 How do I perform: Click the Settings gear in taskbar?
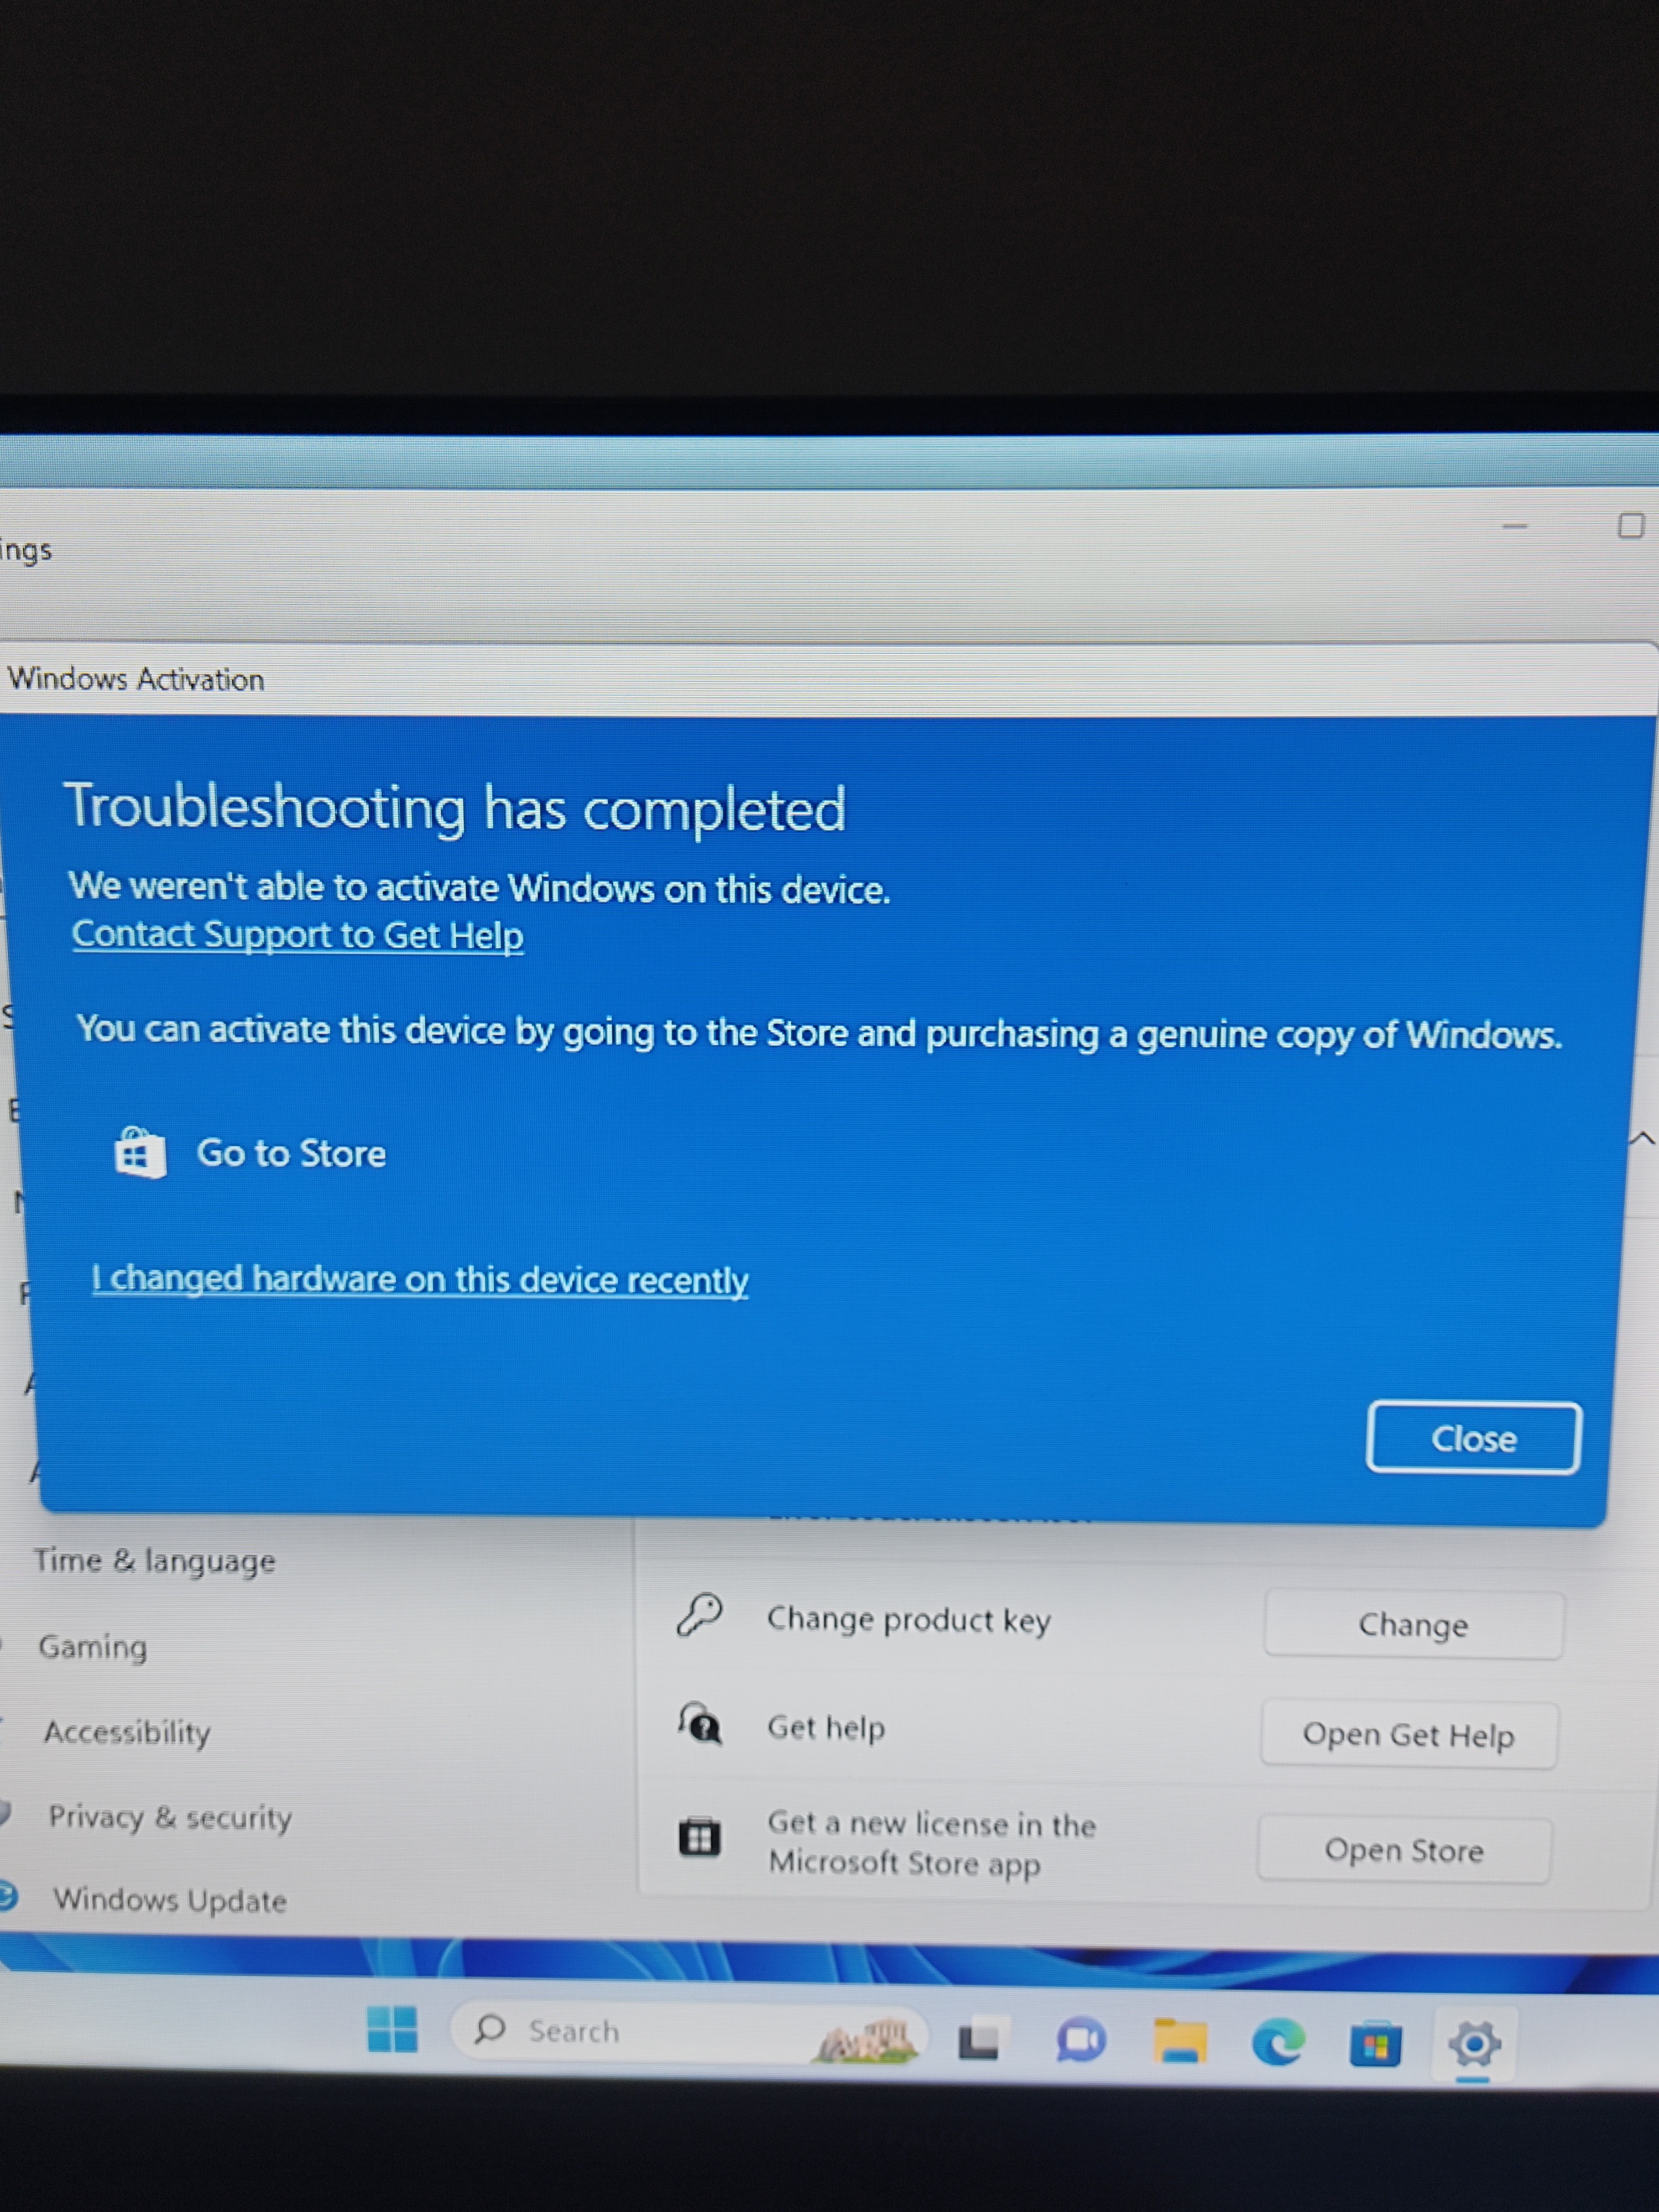point(1473,2043)
